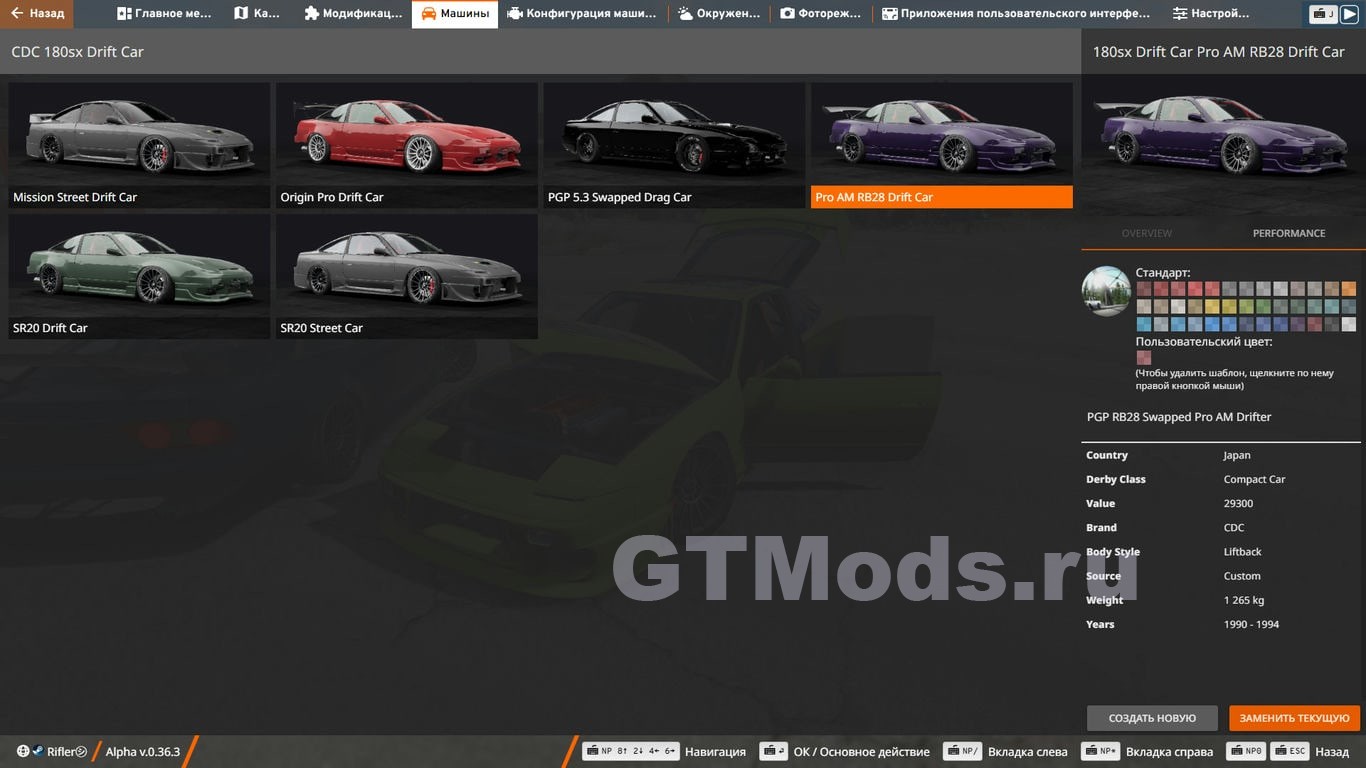Click the 180sx Drift Car Pro AM RB28 title
Screen dimensions: 1366x768
point(1218,52)
